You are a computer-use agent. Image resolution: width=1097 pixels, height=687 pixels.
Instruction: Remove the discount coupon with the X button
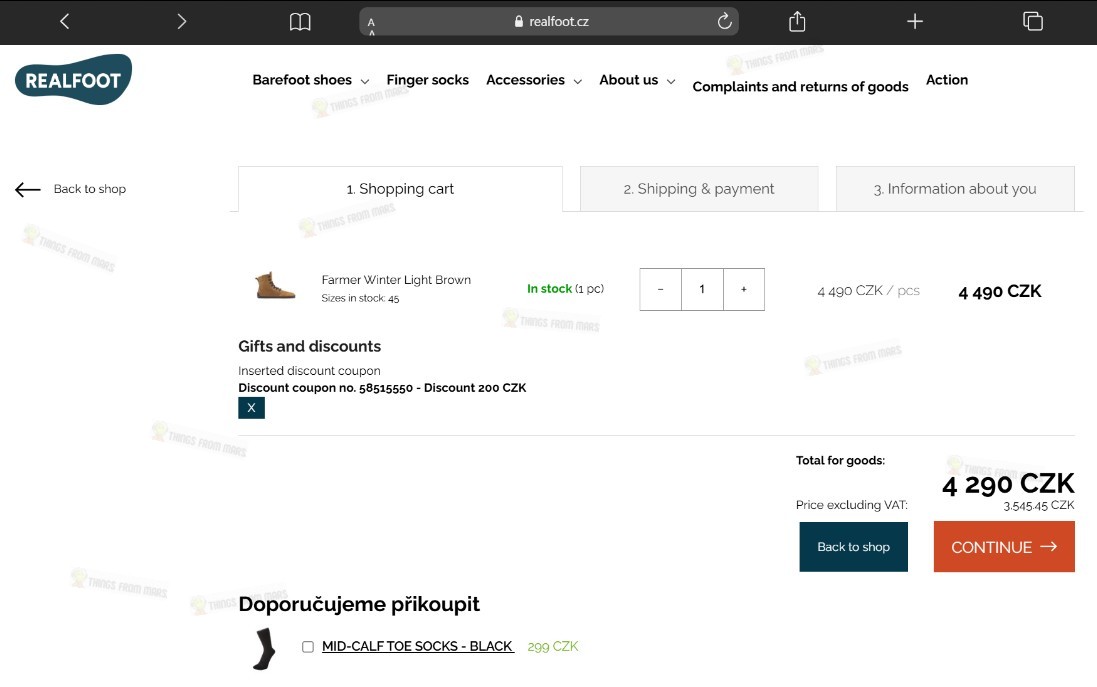pos(251,408)
